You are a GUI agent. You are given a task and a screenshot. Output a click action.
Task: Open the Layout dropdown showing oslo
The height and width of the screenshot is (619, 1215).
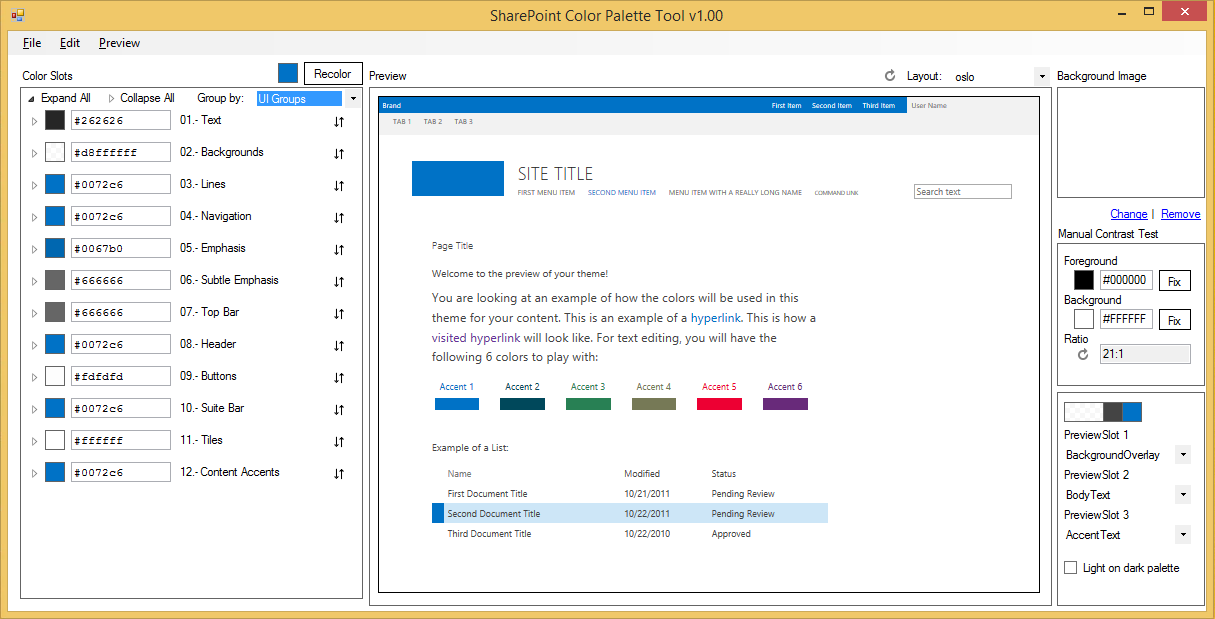1041,76
